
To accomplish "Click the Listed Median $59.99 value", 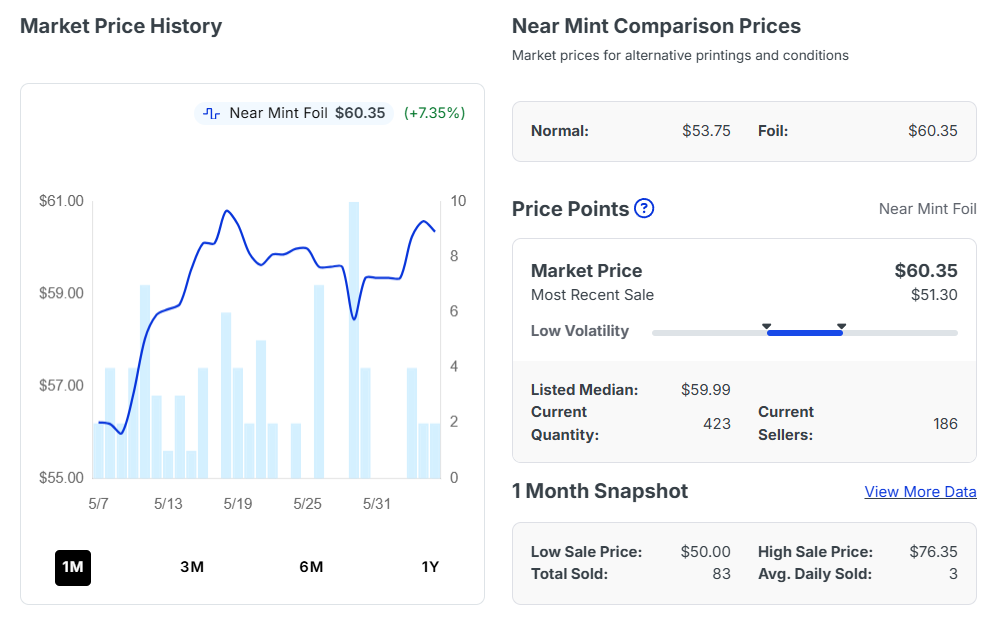I will click(x=706, y=389).
